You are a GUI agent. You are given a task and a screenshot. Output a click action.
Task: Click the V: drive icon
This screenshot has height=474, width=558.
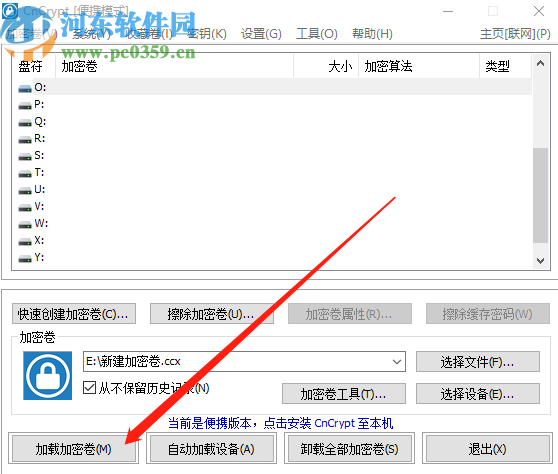pyautogui.click(x=25, y=208)
